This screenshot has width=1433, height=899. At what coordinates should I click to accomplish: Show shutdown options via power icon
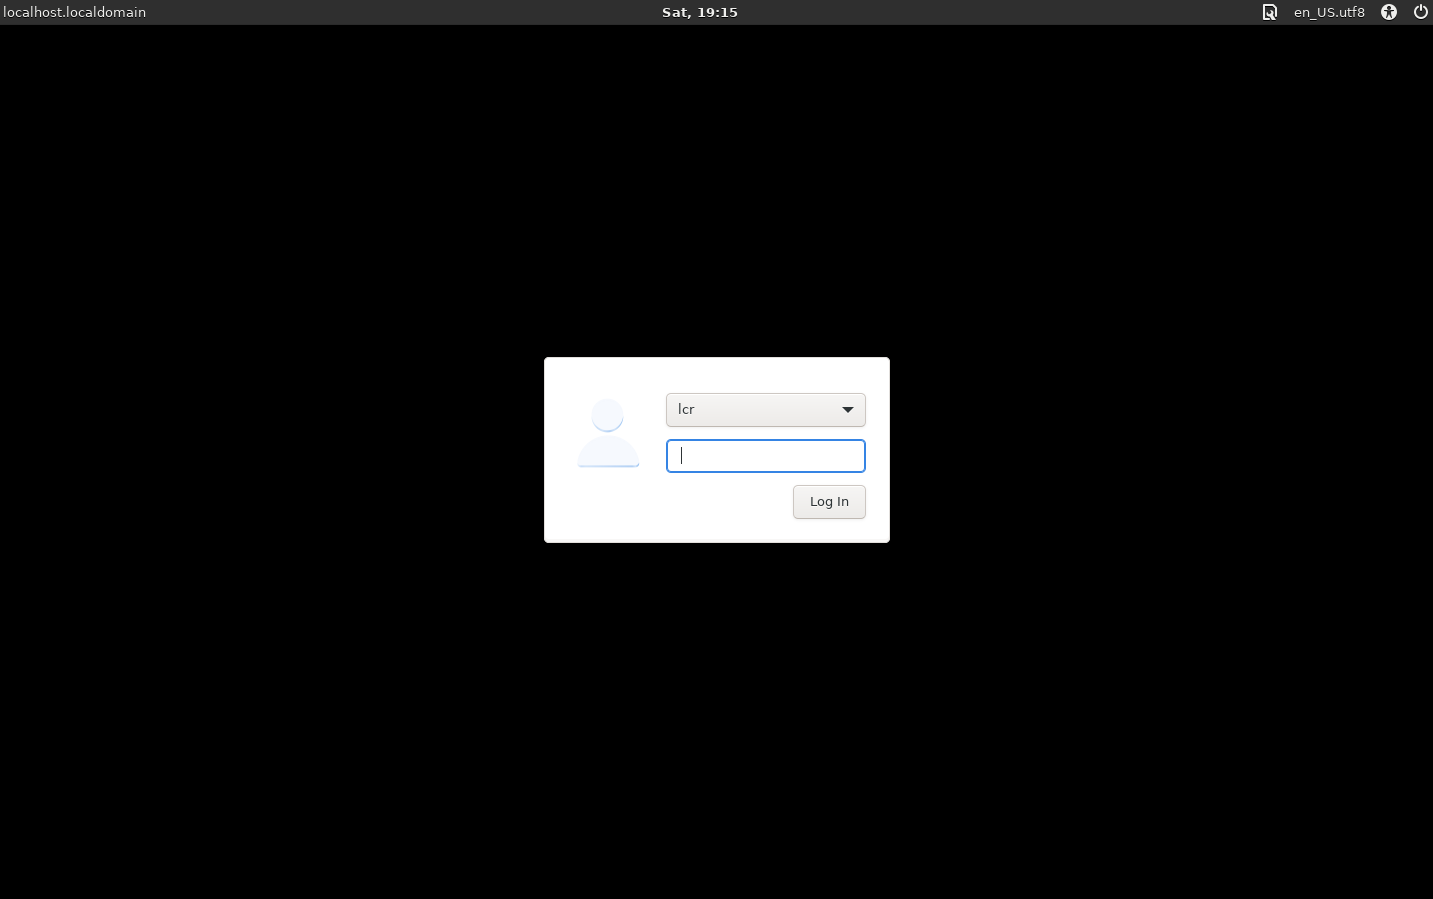point(1420,12)
